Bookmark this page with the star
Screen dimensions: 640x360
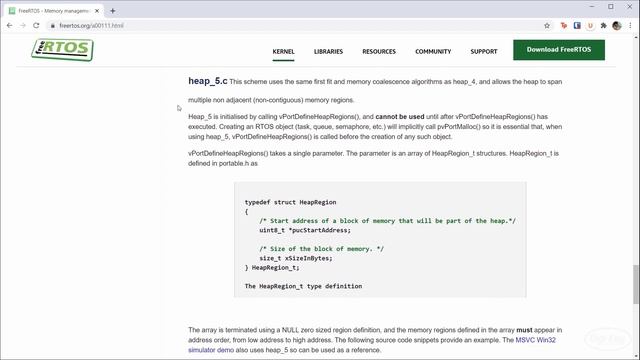coord(547,25)
